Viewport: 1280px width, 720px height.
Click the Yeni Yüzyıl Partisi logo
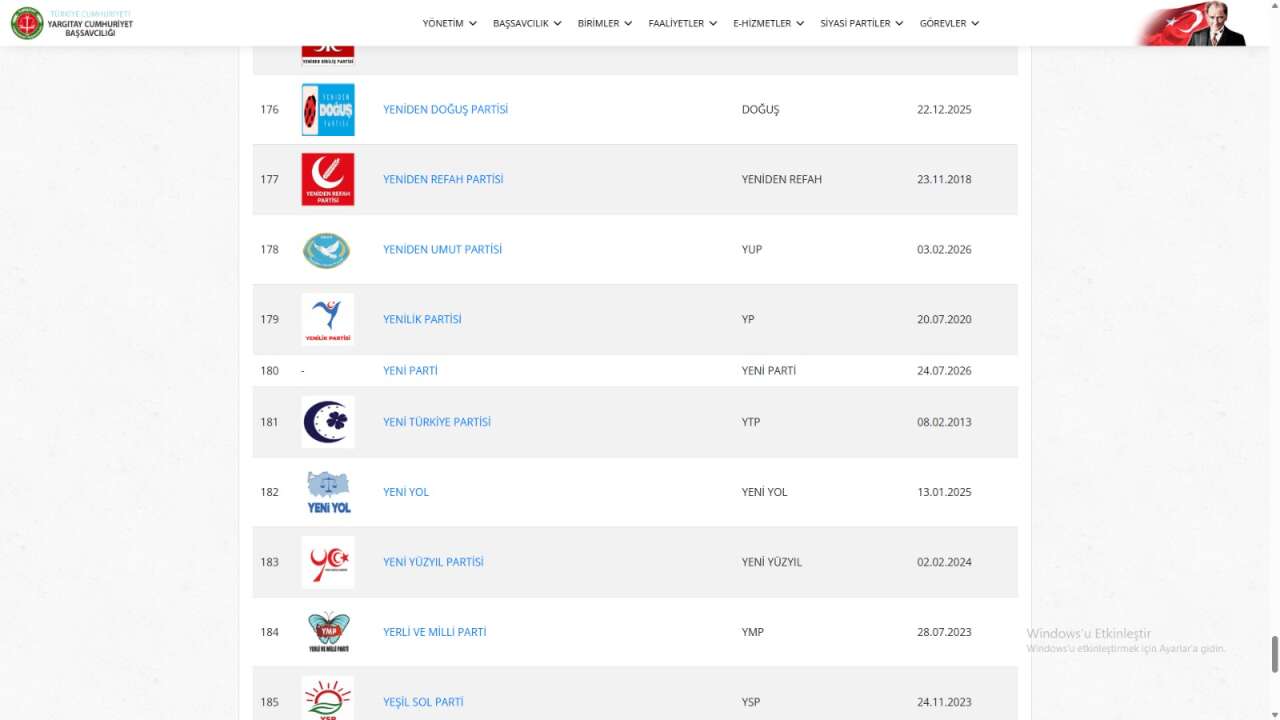tap(328, 562)
